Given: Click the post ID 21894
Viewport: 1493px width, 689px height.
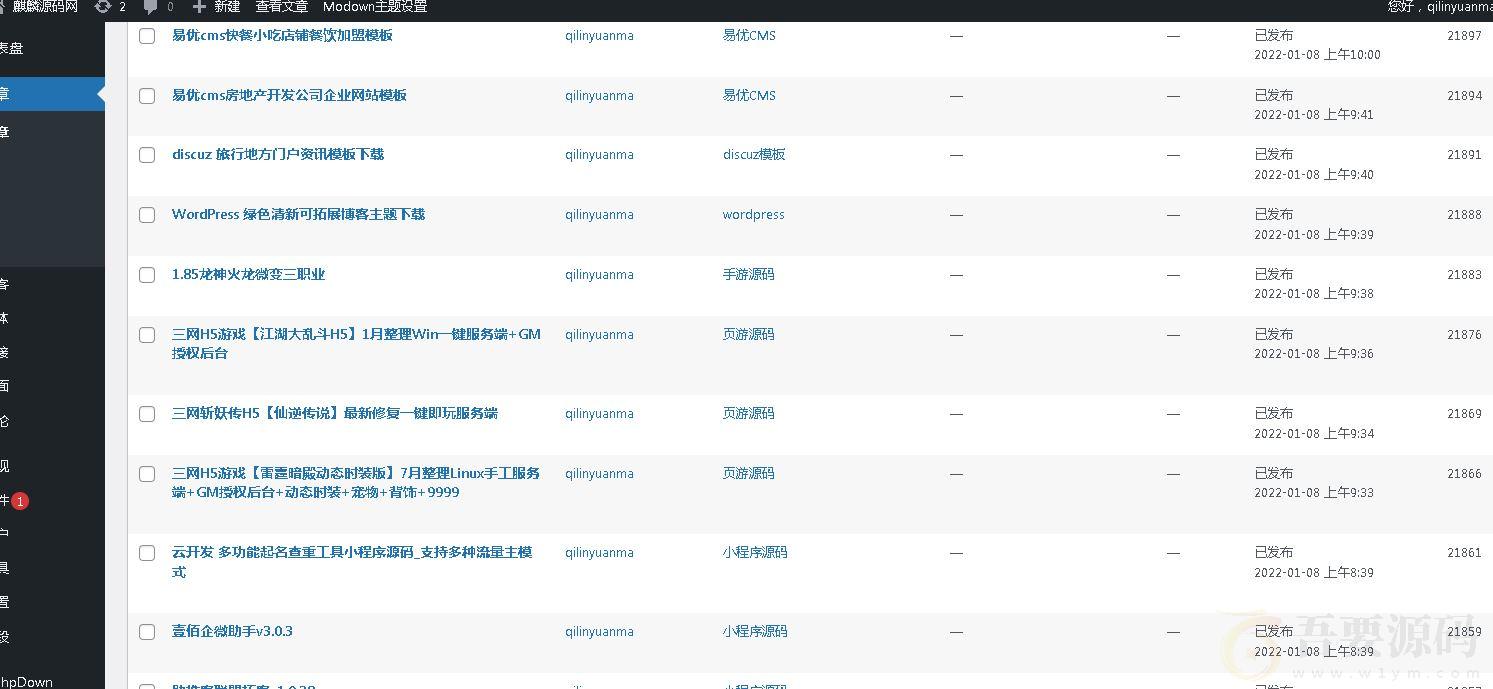Looking at the screenshot, I should 1464,95.
